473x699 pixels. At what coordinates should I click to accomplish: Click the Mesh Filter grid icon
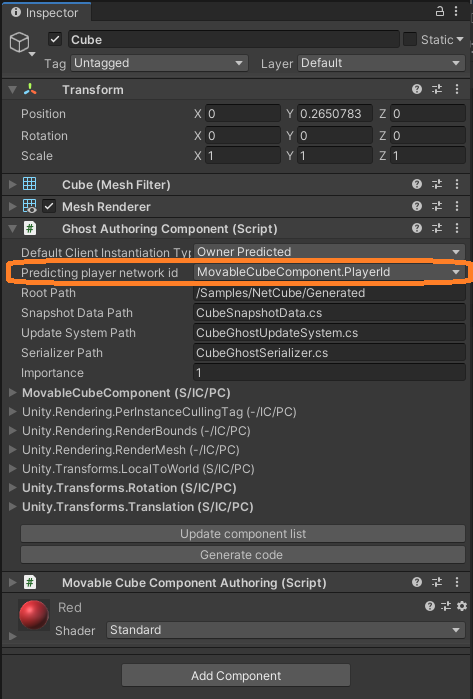(x=30, y=184)
